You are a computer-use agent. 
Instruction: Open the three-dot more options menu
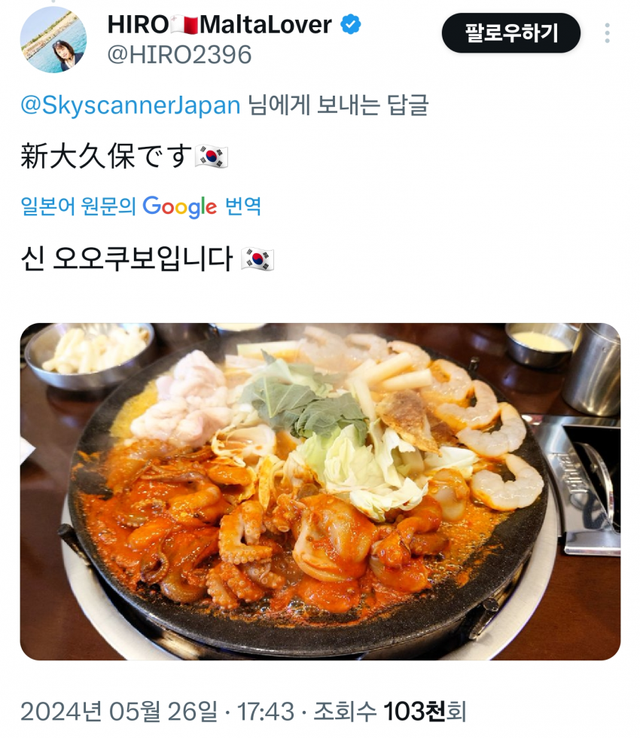pos(607,33)
